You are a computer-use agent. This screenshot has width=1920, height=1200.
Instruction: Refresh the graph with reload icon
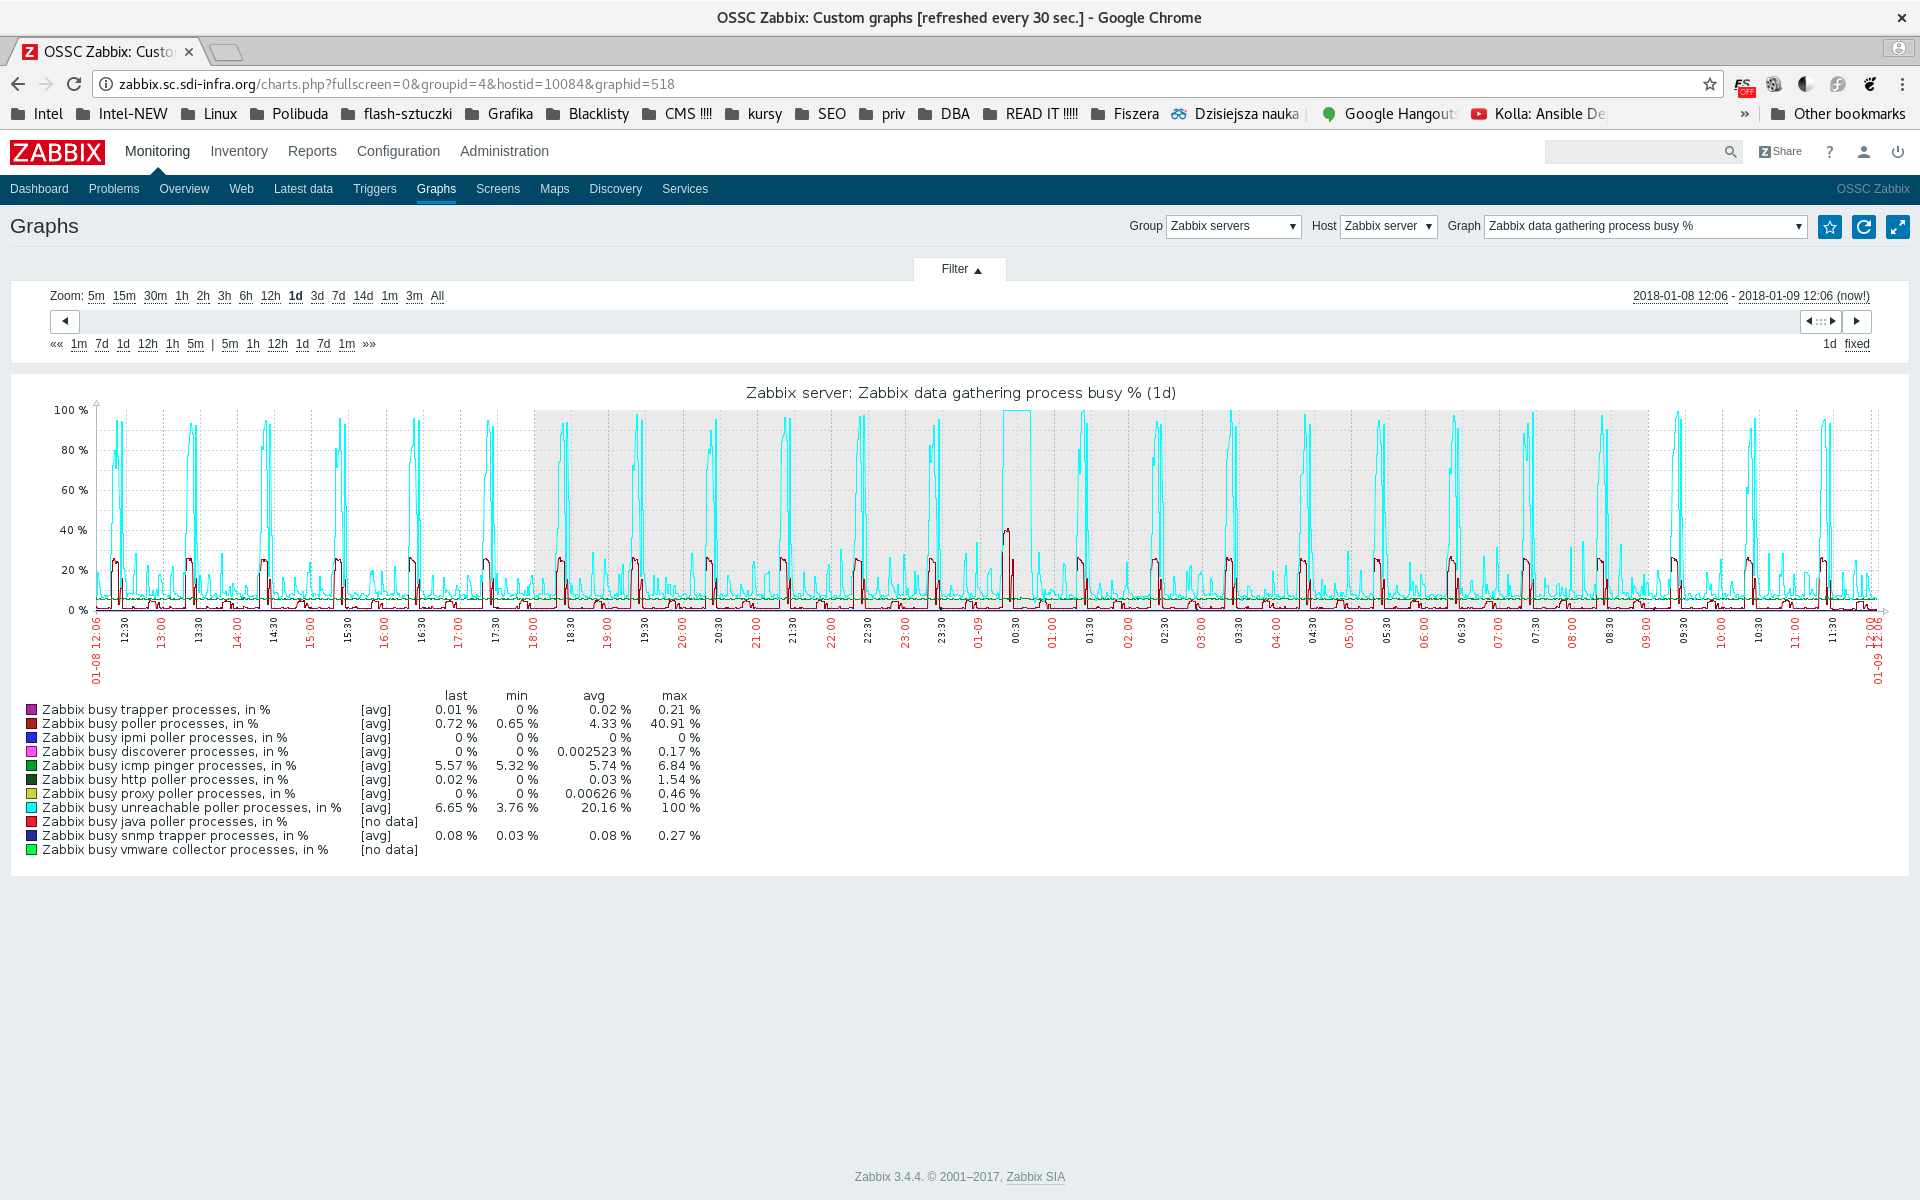pos(1864,227)
